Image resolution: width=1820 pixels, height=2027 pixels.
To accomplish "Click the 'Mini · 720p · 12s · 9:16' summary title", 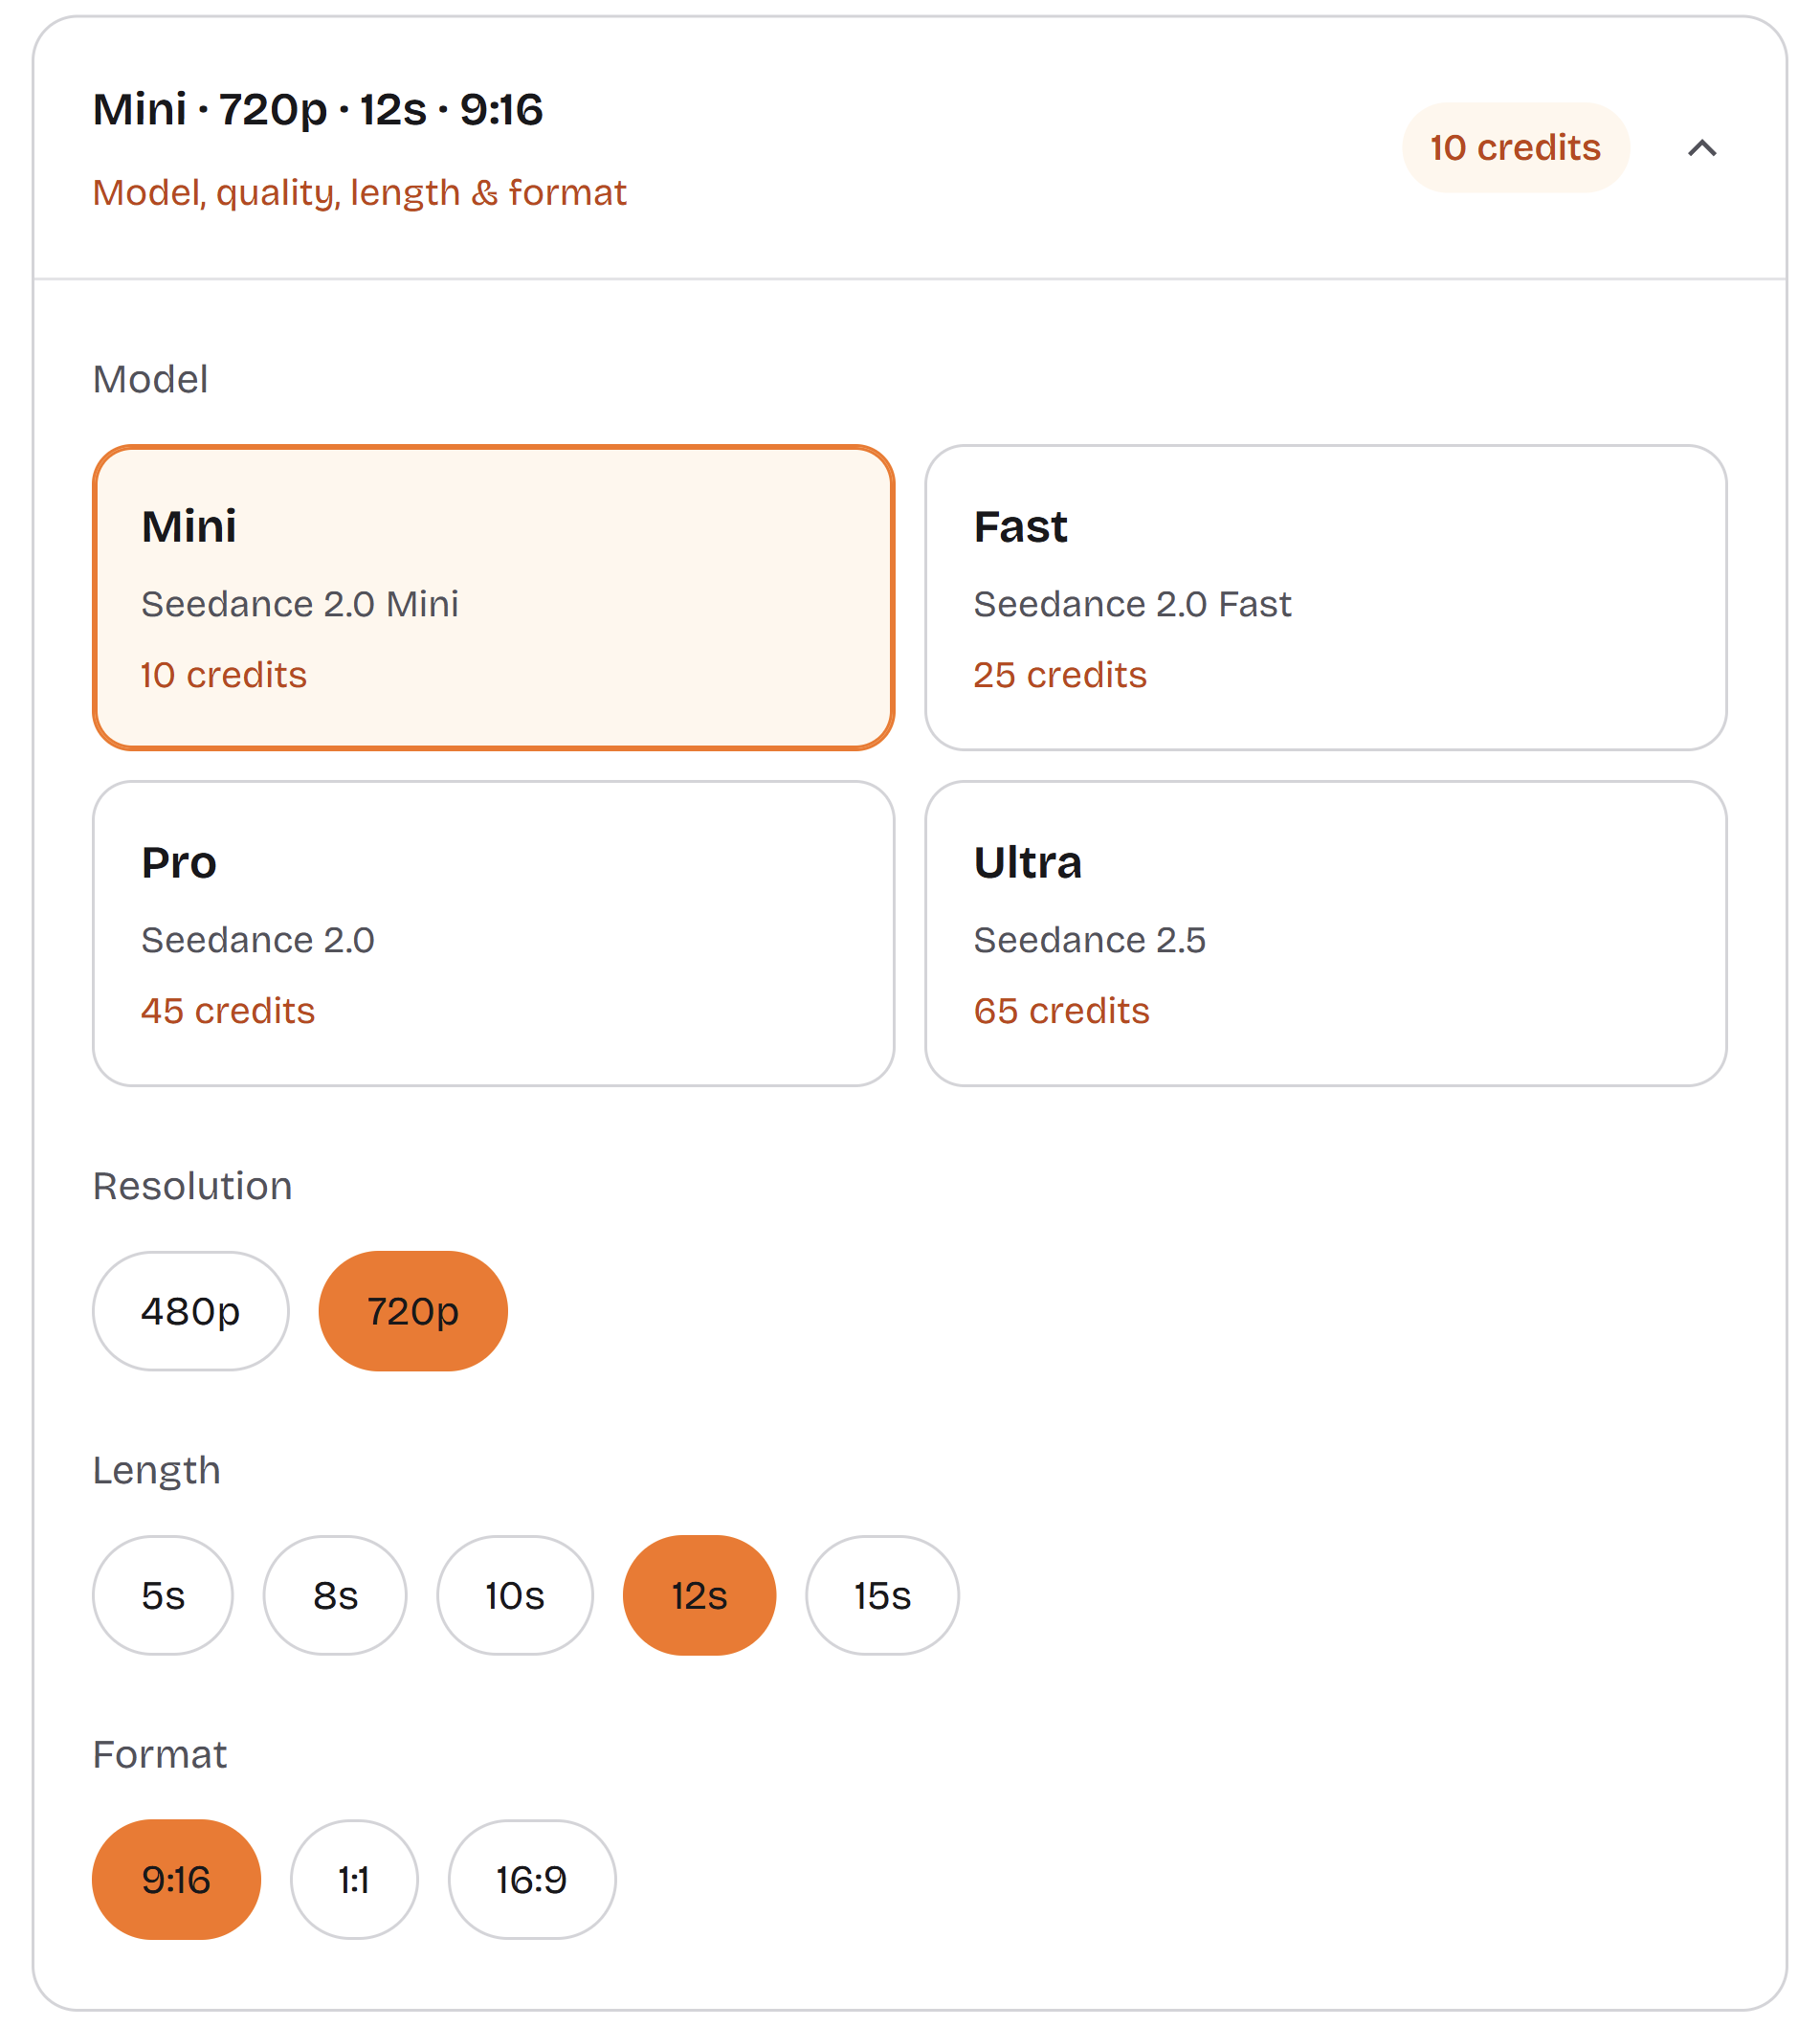I will click(x=318, y=110).
